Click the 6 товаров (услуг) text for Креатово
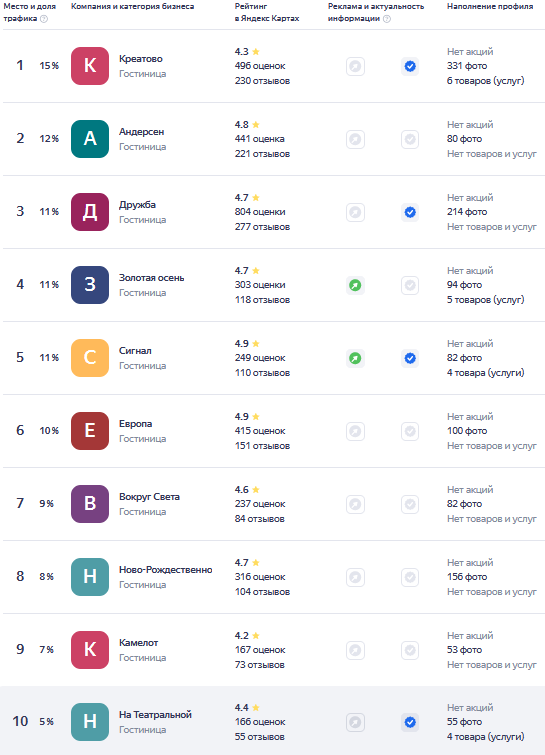 (x=485, y=81)
